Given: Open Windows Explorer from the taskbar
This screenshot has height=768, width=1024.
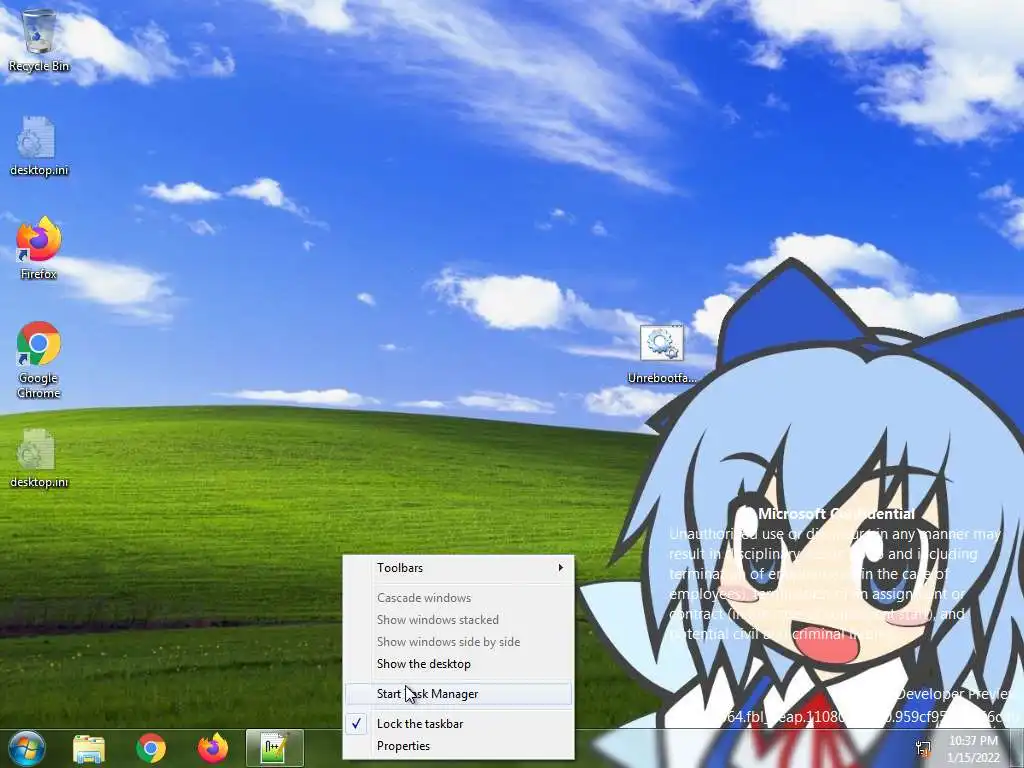Looking at the screenshot, I should pos(89,749).
